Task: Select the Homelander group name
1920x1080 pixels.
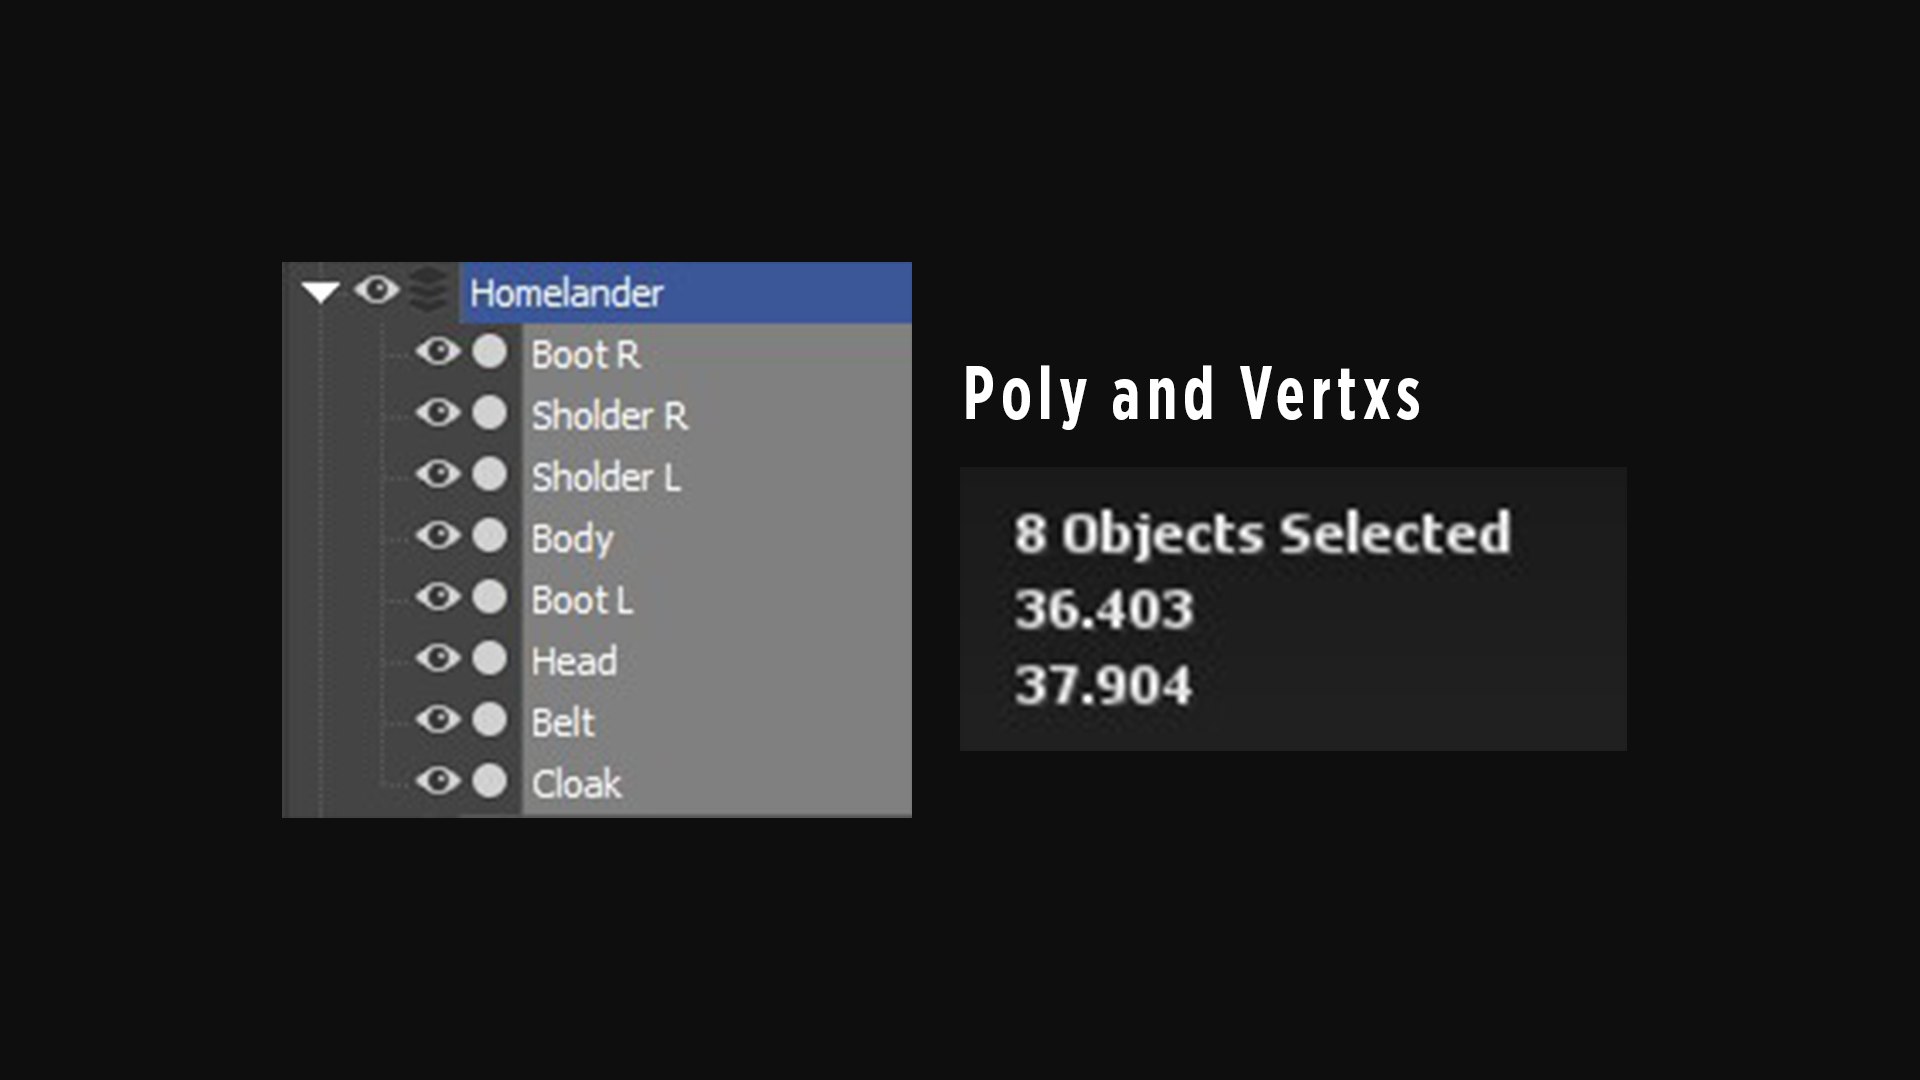Action: click(566, 293)
